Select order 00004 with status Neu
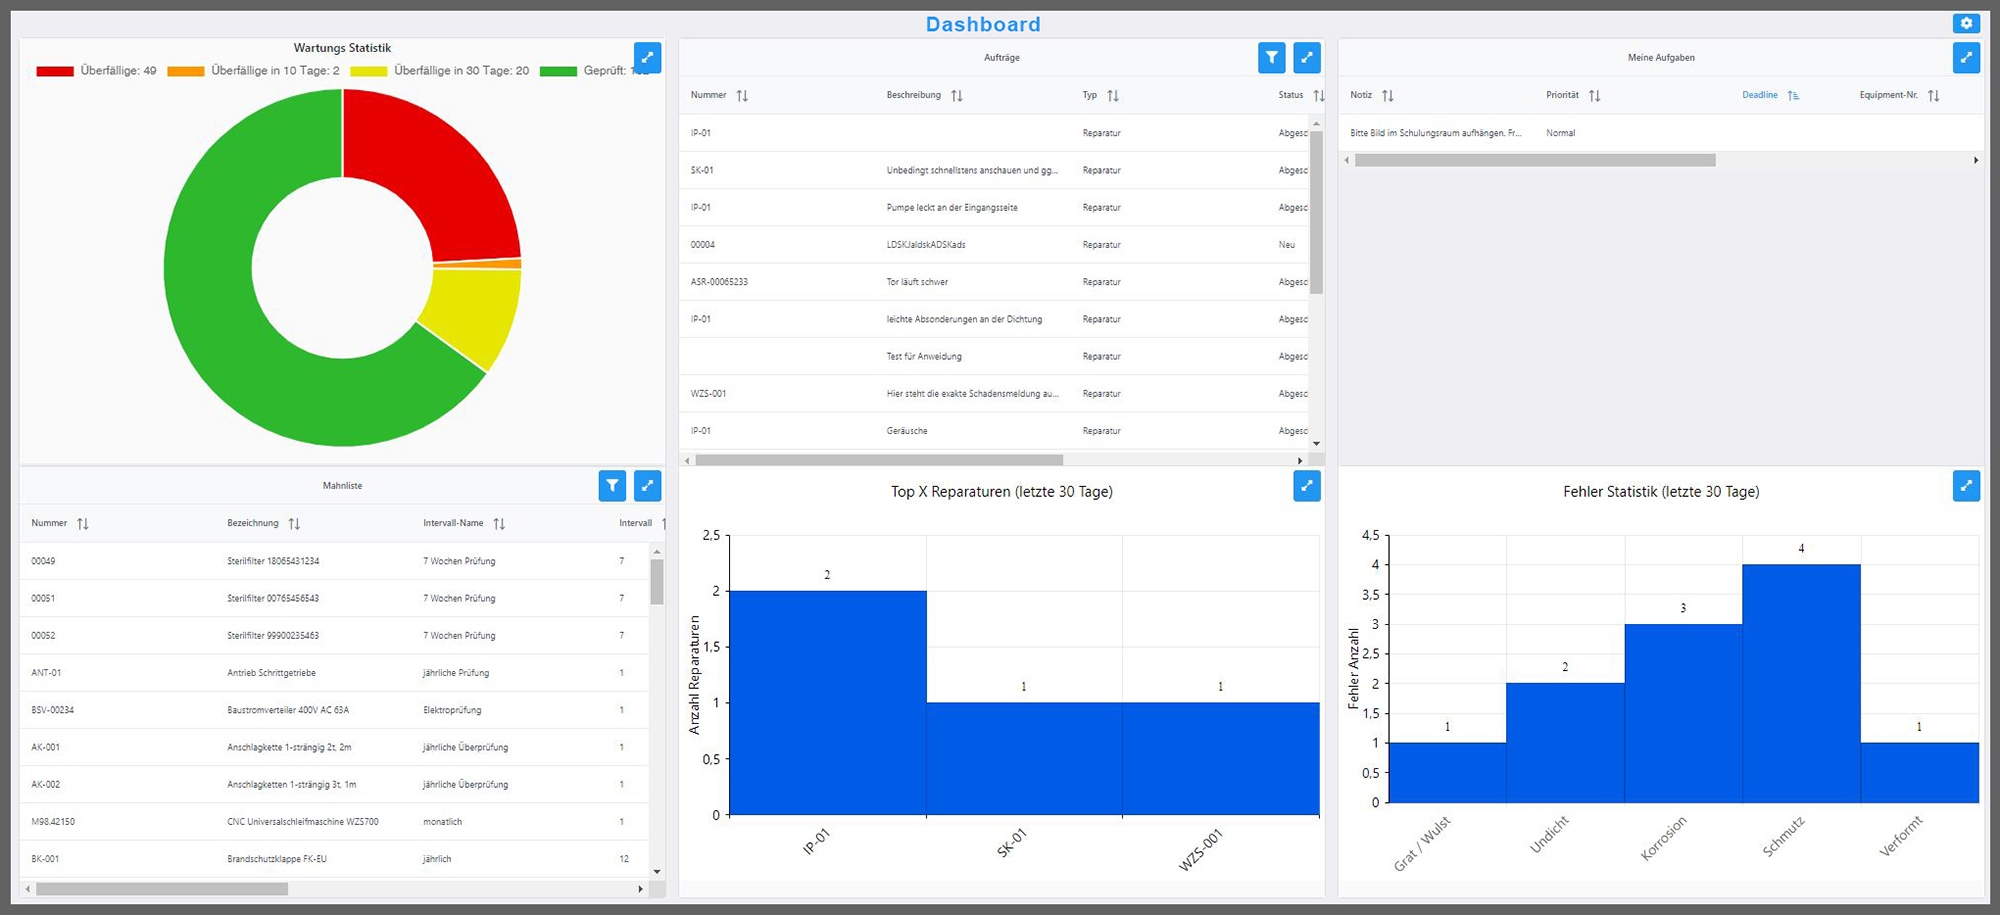 (994, 245)
